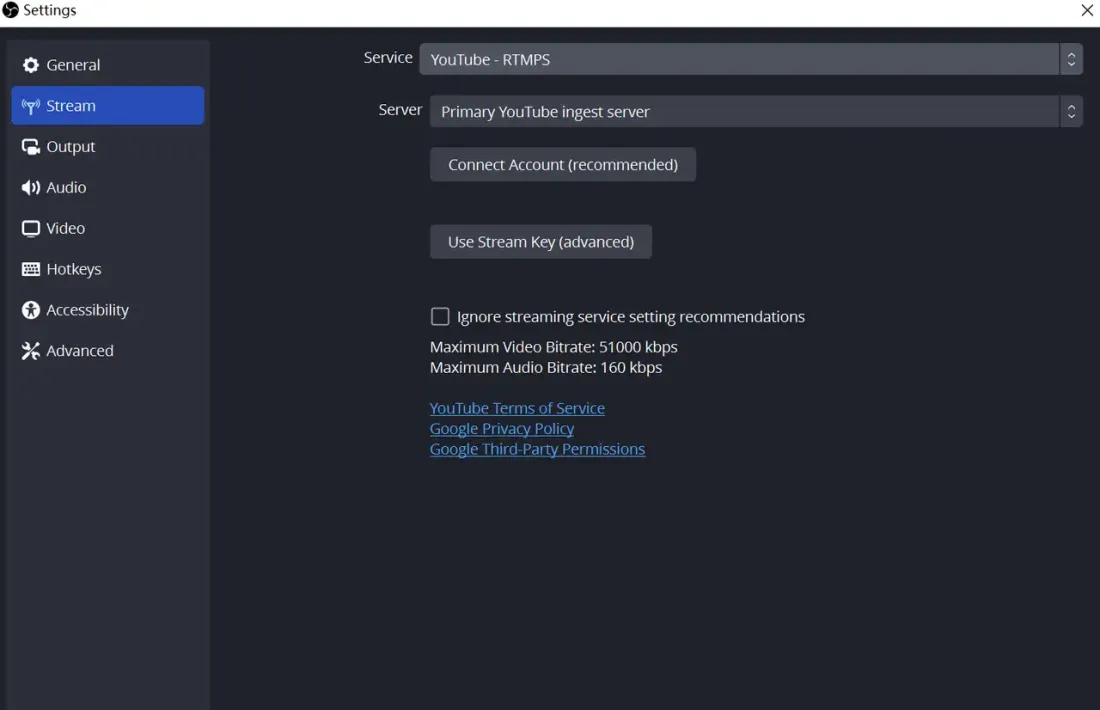Click the Hotkeys keyboard icon
Screen dimensions: 1100x710
point(30,269)
